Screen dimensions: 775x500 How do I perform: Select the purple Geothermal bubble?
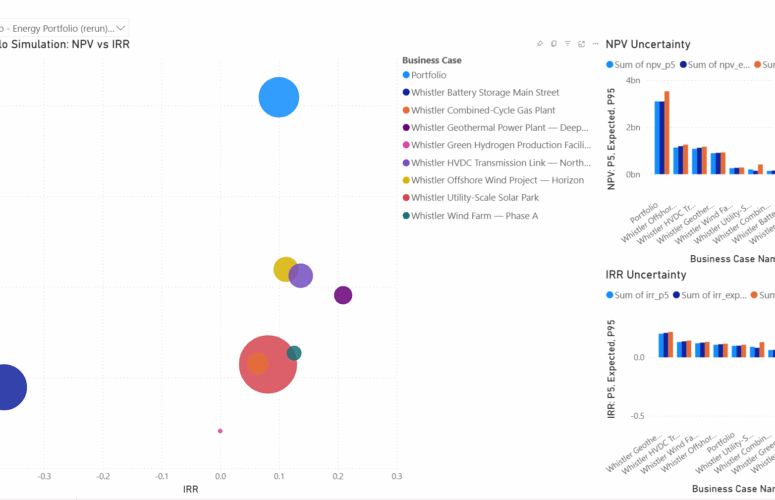(x=343, y=295)
